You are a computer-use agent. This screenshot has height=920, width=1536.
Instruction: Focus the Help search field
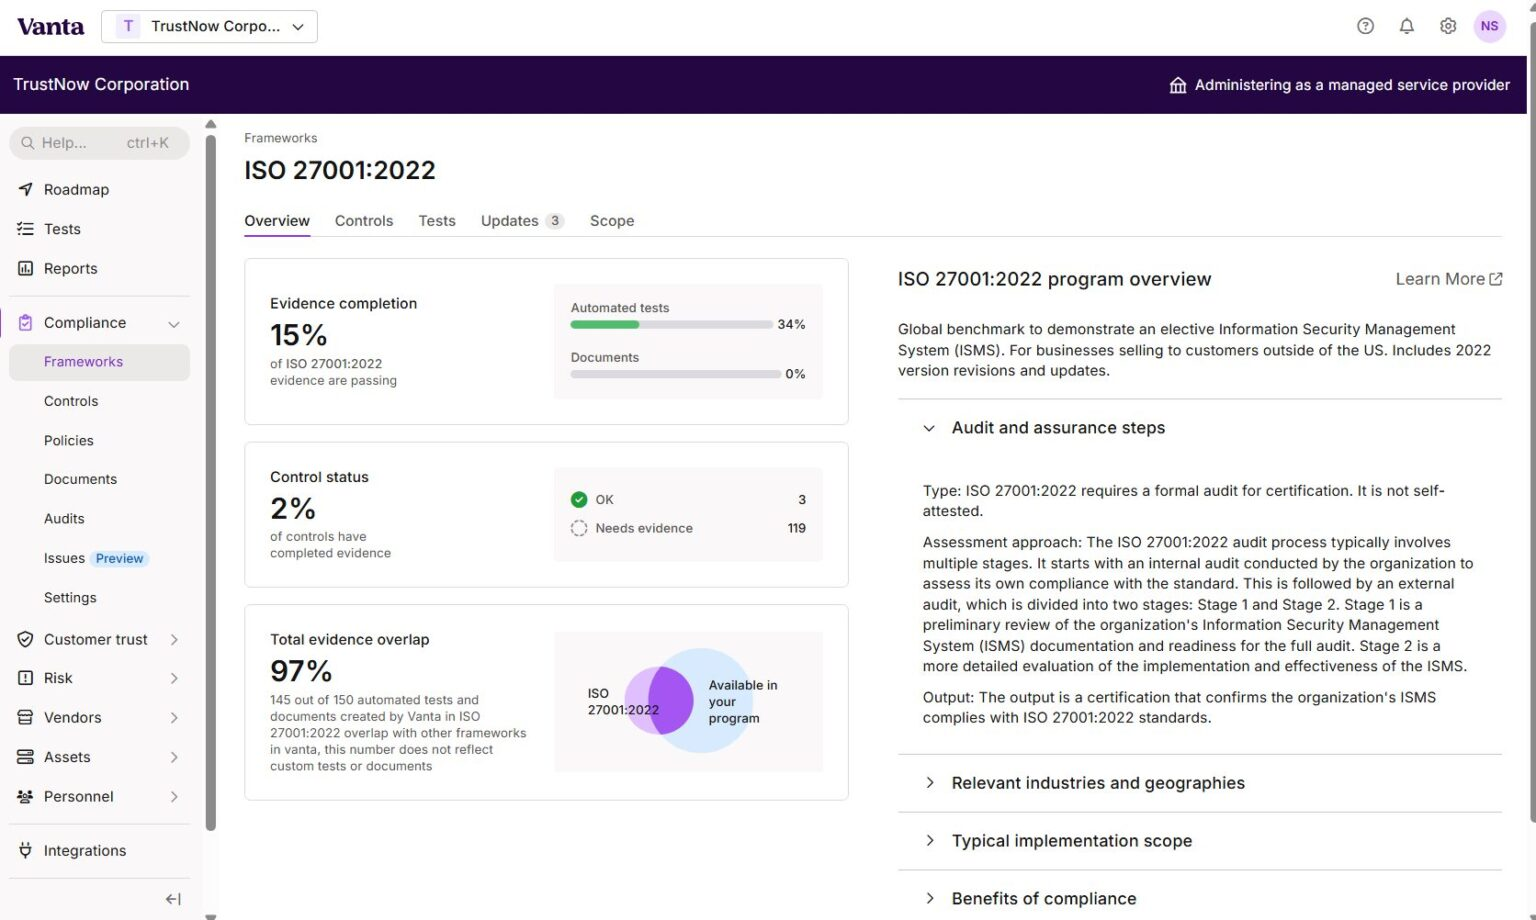point(99,143)
